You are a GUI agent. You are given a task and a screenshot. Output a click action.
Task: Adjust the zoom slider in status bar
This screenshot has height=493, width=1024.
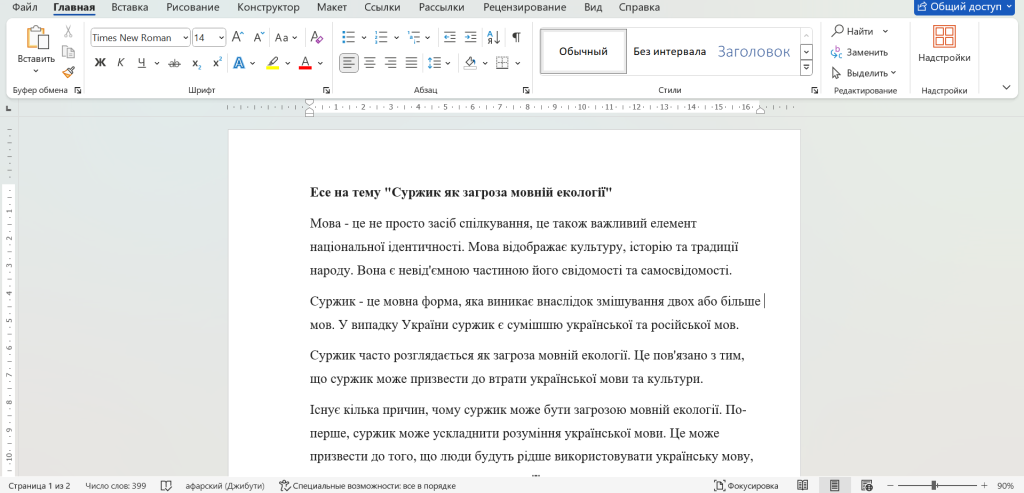coord(935,486)
